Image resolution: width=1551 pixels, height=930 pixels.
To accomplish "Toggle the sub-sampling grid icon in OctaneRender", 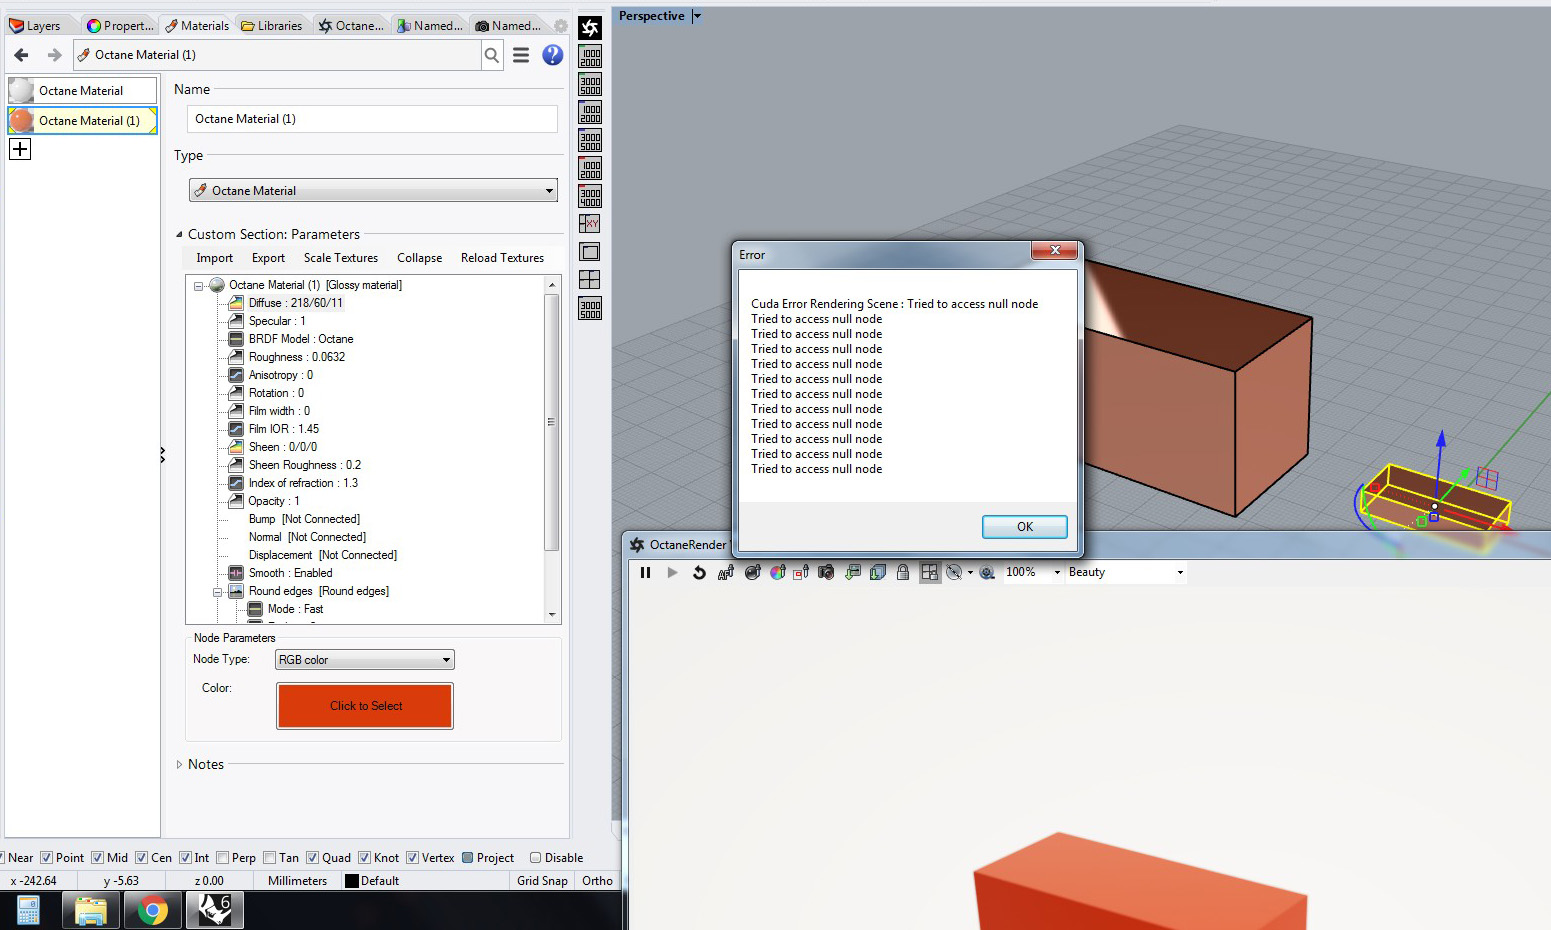I will click(x=930, y=572).
